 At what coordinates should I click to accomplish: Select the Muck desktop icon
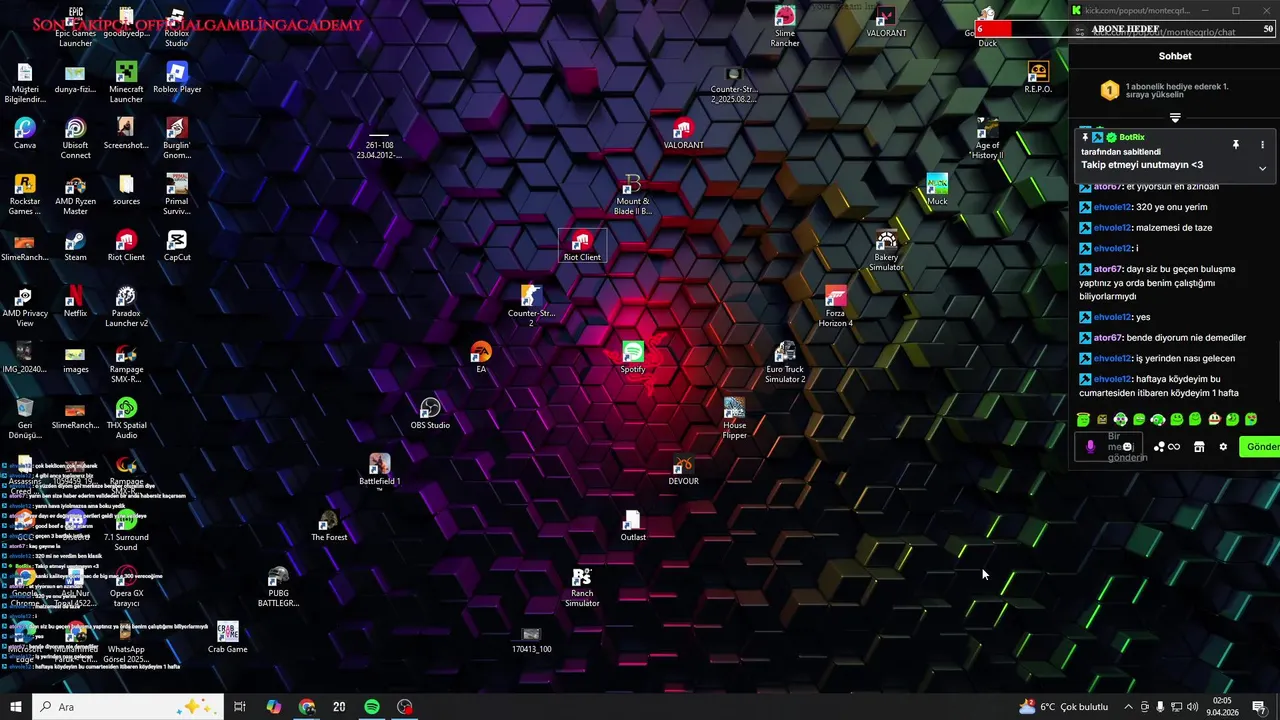tap(937, 190)
